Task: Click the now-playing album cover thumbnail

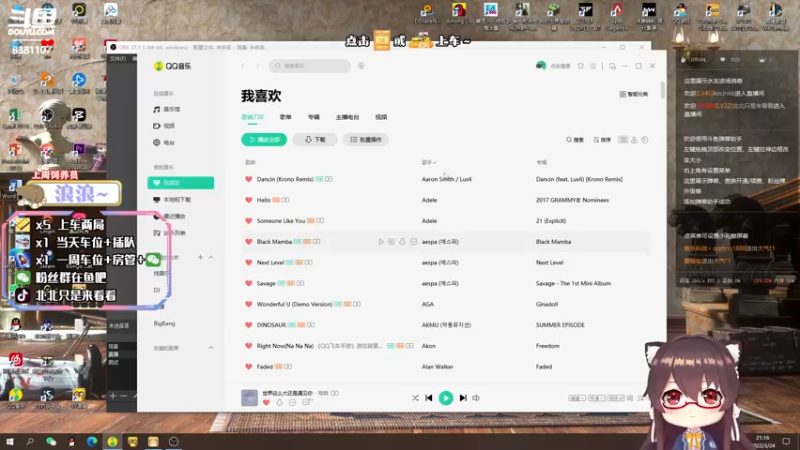Action: pos(249,398)
